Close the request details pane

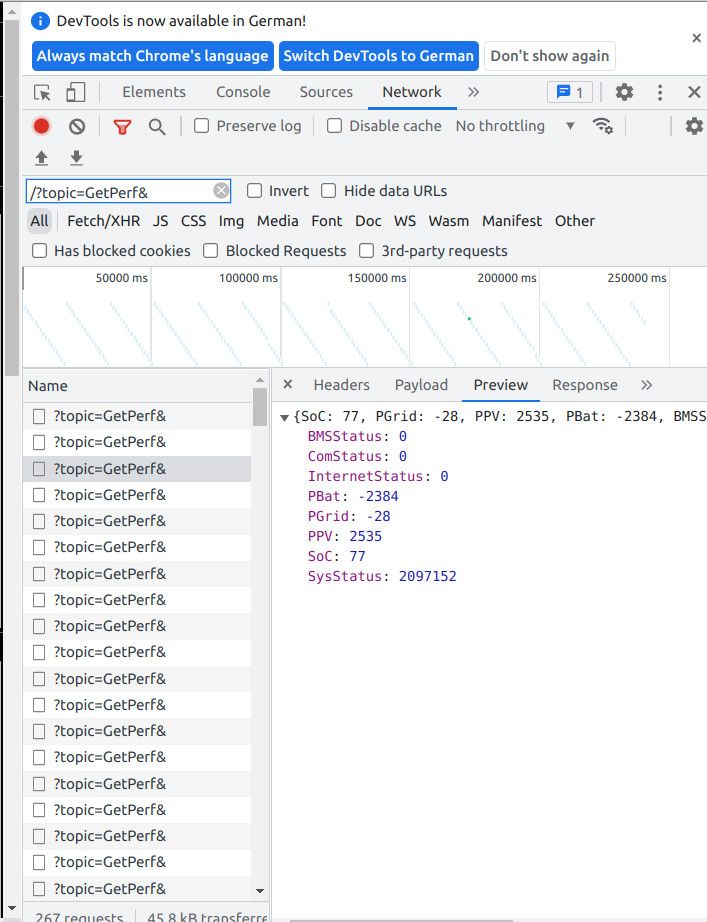click(288, 385)
